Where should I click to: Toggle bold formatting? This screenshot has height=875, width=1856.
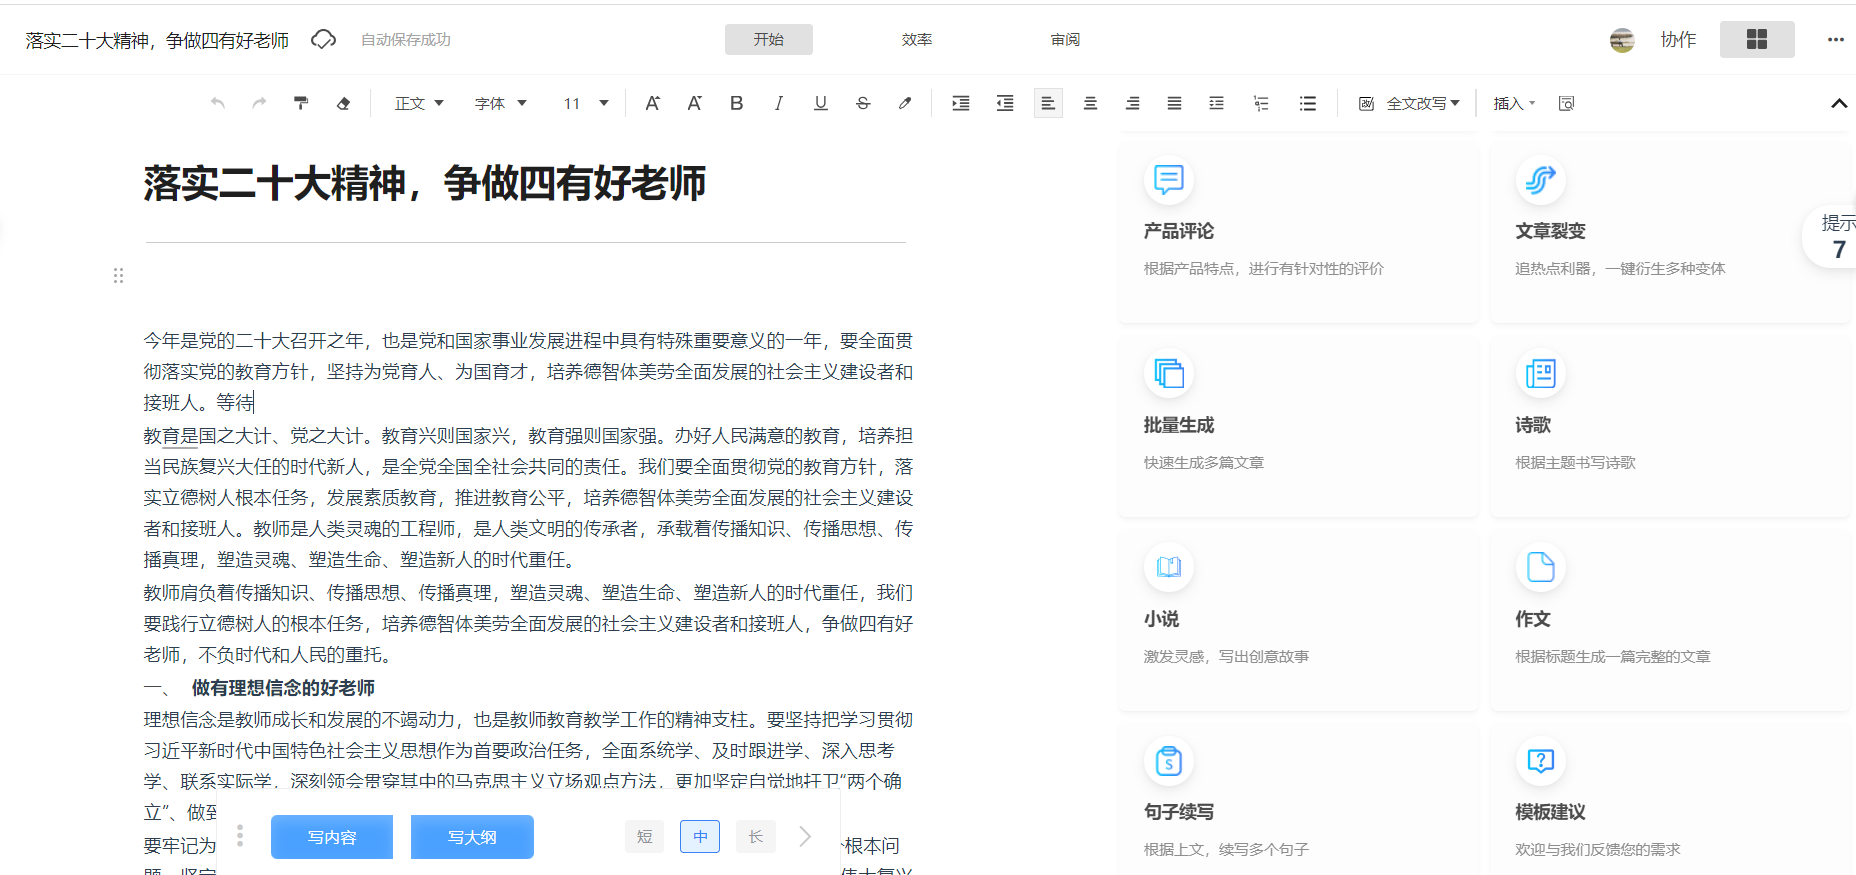click(x=737, y=103)
